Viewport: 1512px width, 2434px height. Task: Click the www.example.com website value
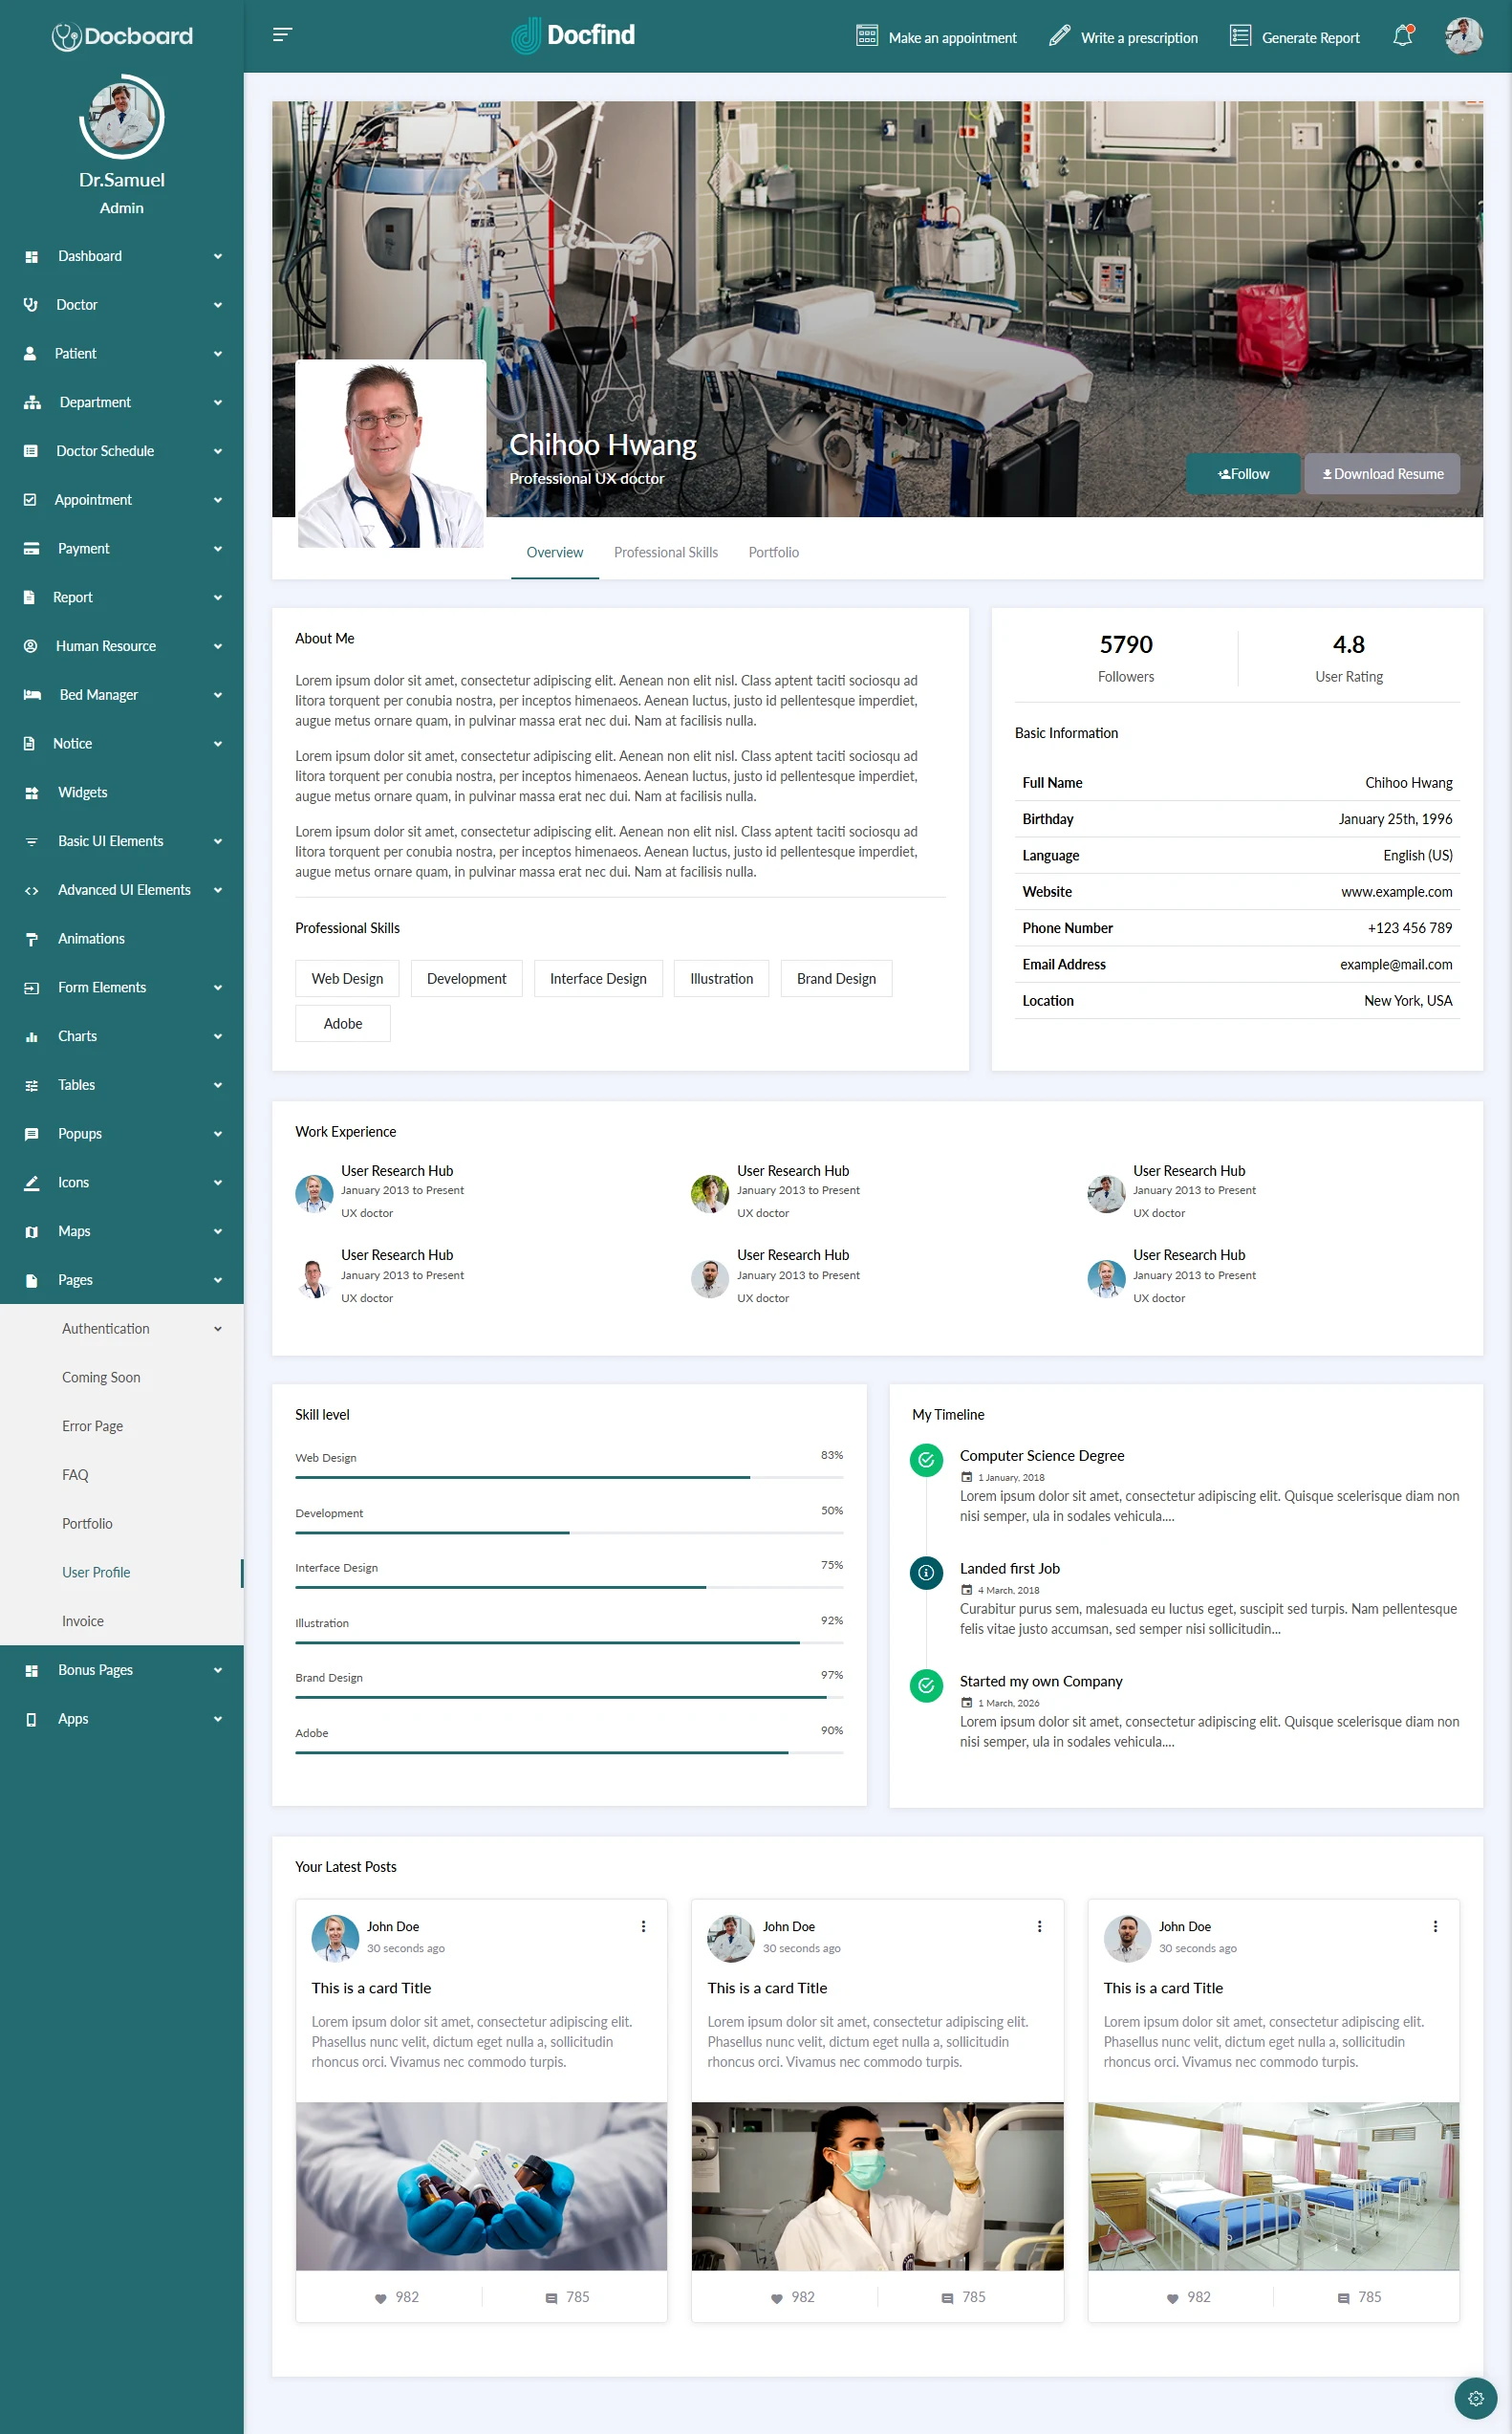click(x=1396, y=892)
